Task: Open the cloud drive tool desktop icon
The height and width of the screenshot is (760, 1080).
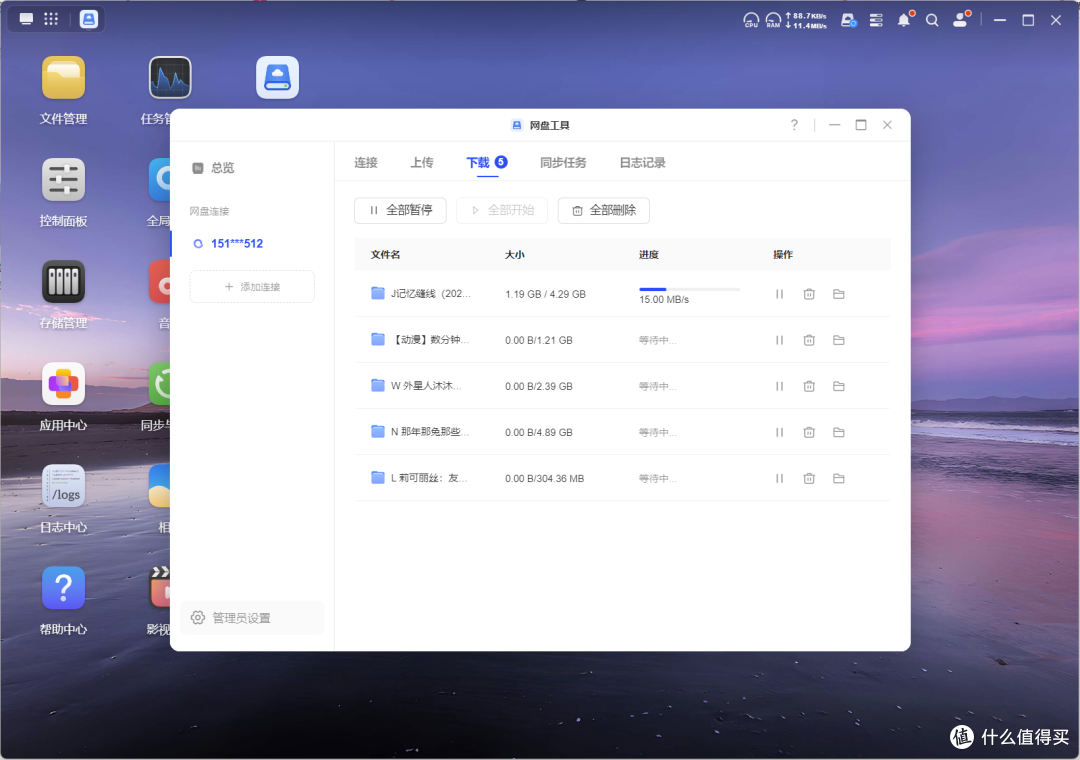Action: pos(278,78)
